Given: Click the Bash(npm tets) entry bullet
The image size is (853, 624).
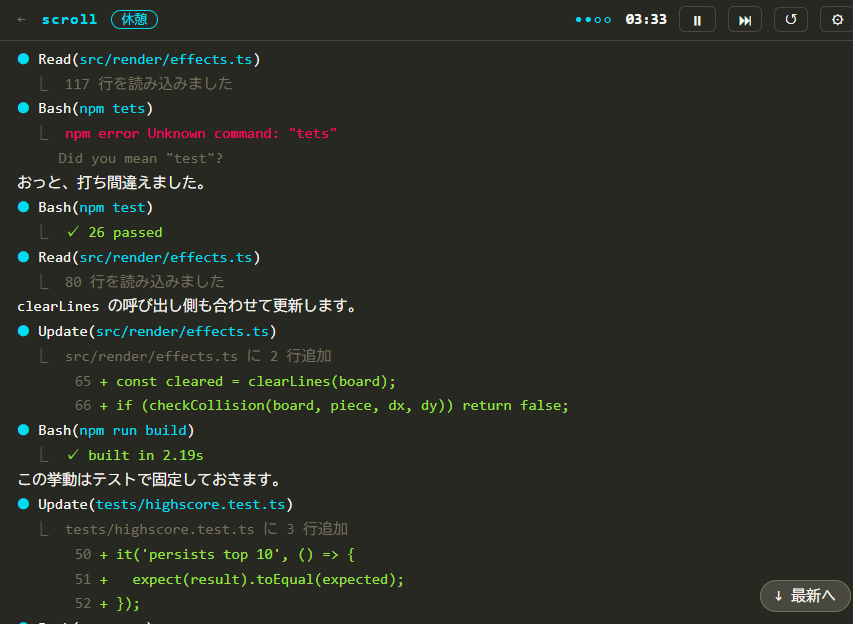Looking at the screenshot, I should click(x=23, y=108).
